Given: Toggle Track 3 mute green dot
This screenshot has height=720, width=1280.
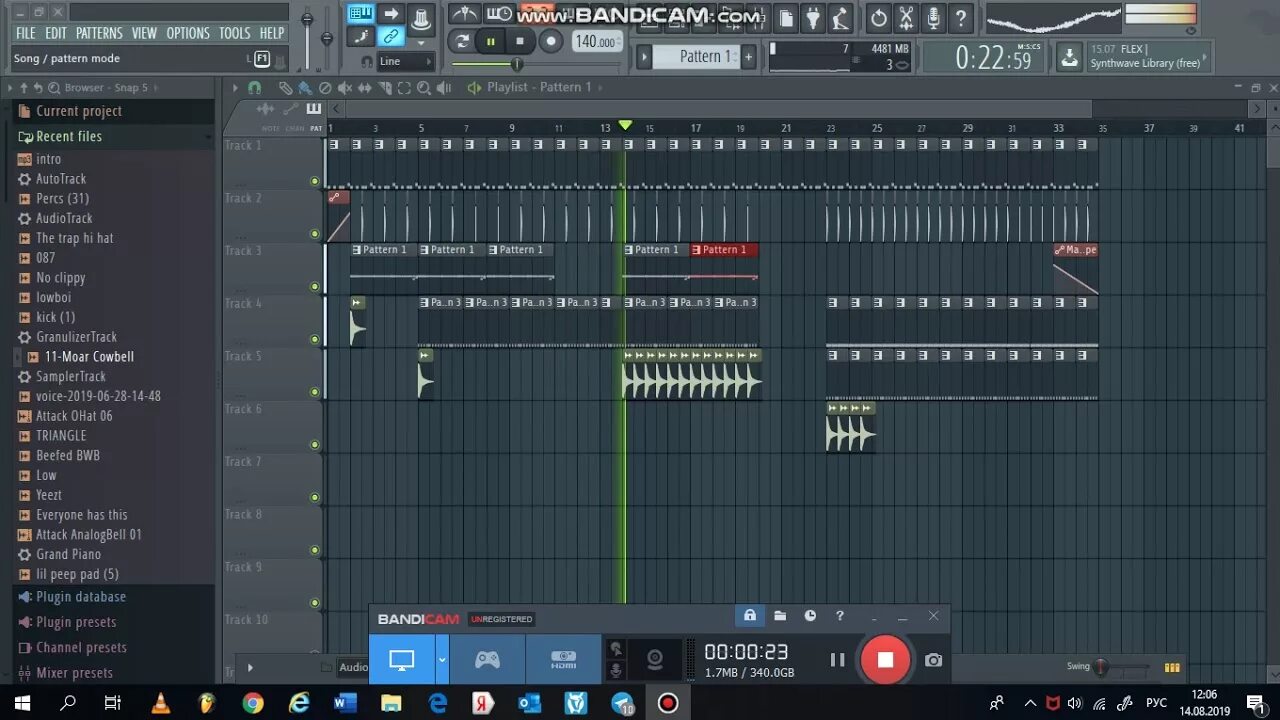Looking at the screenshot, I should [315, 287].
